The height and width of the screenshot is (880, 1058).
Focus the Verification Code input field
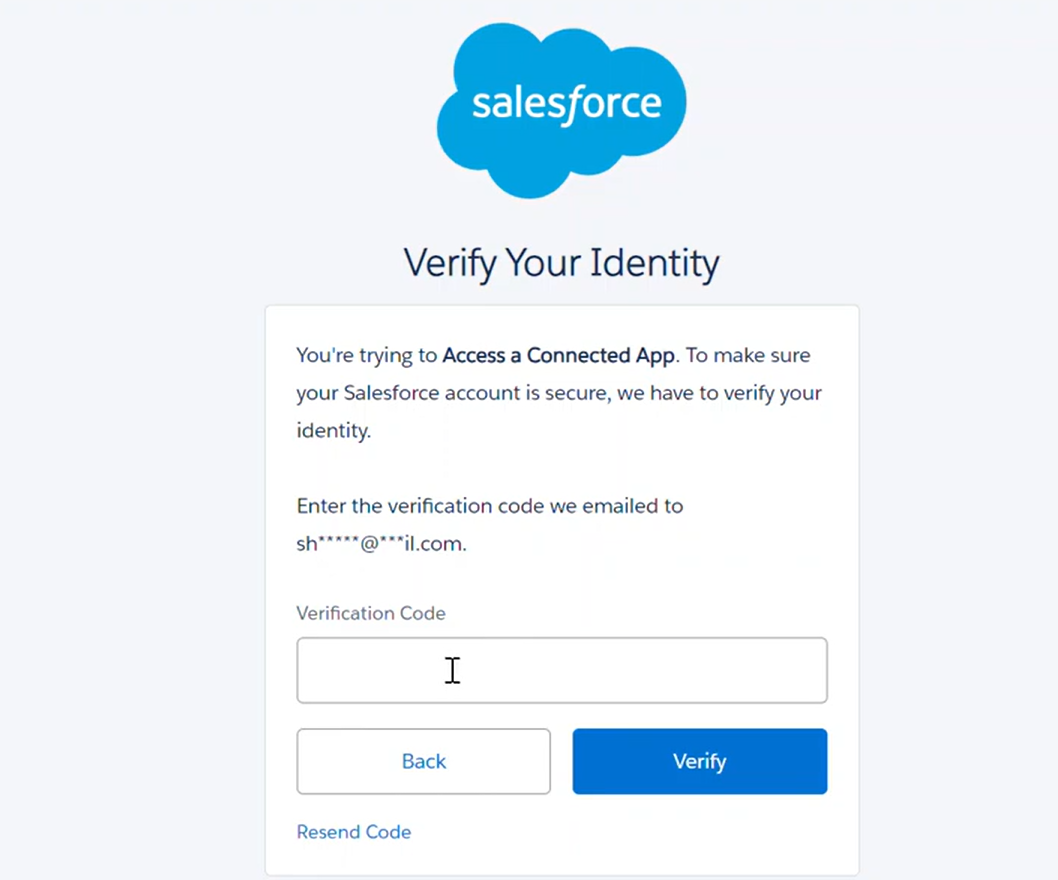(x=562, y=670)
